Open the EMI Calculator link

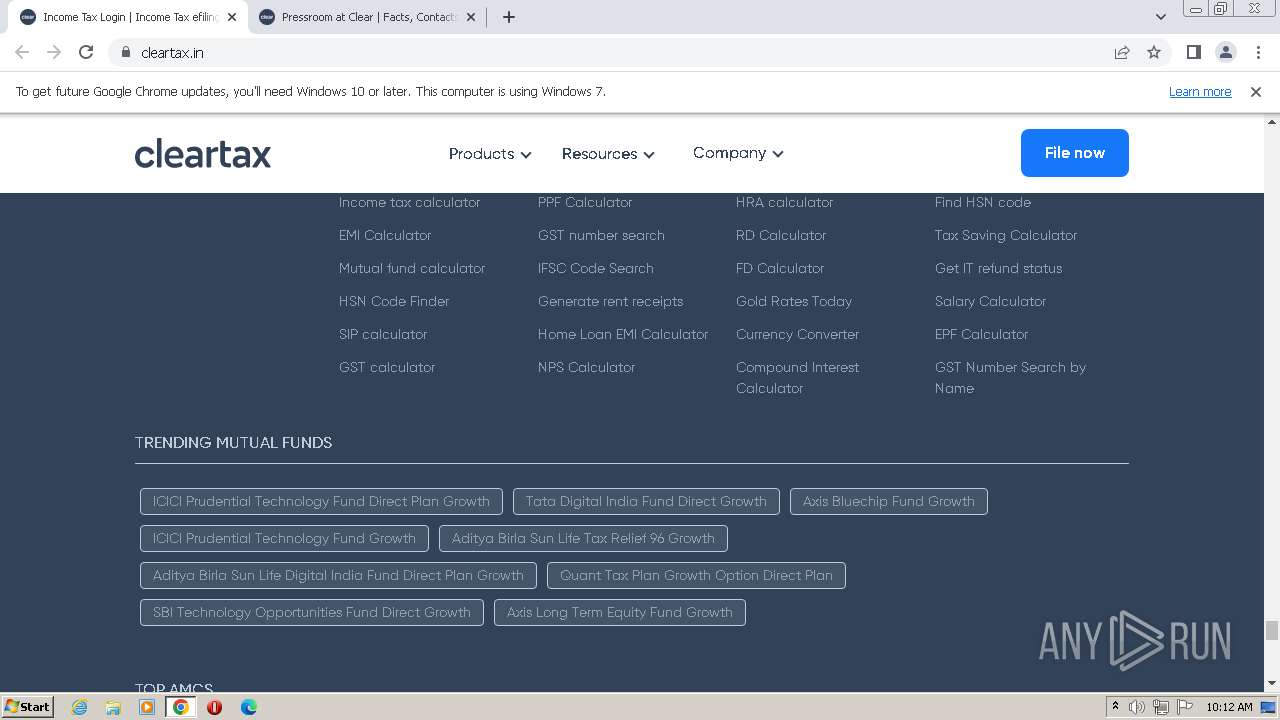pyautogui.click(x=385, y=235)
